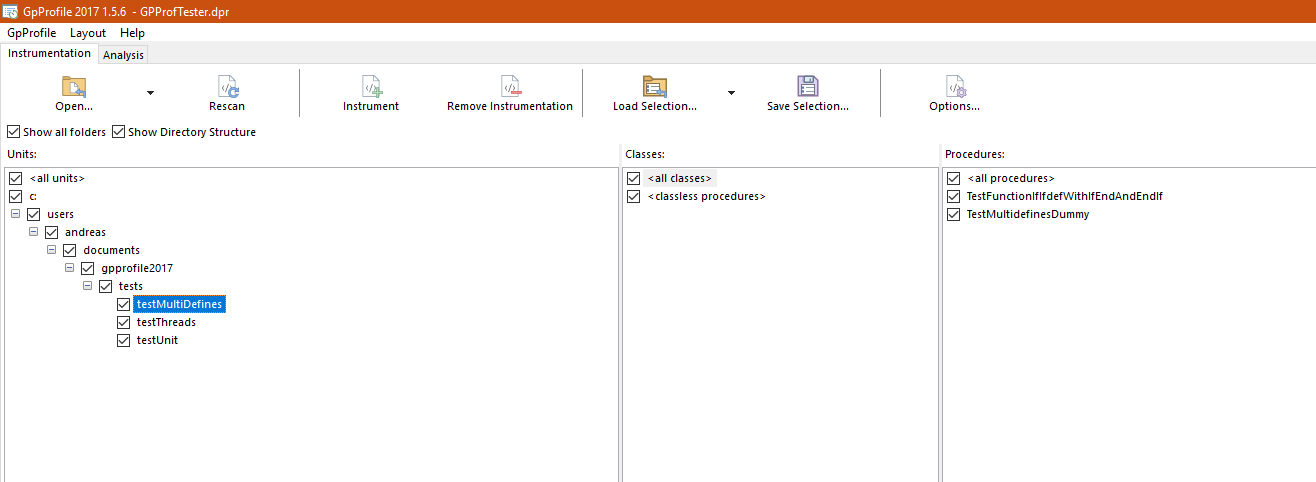Select the highlighted testMultiDefines unit
The height and width of the screenshot is (482, 1316).
click(x=179, y=304)
